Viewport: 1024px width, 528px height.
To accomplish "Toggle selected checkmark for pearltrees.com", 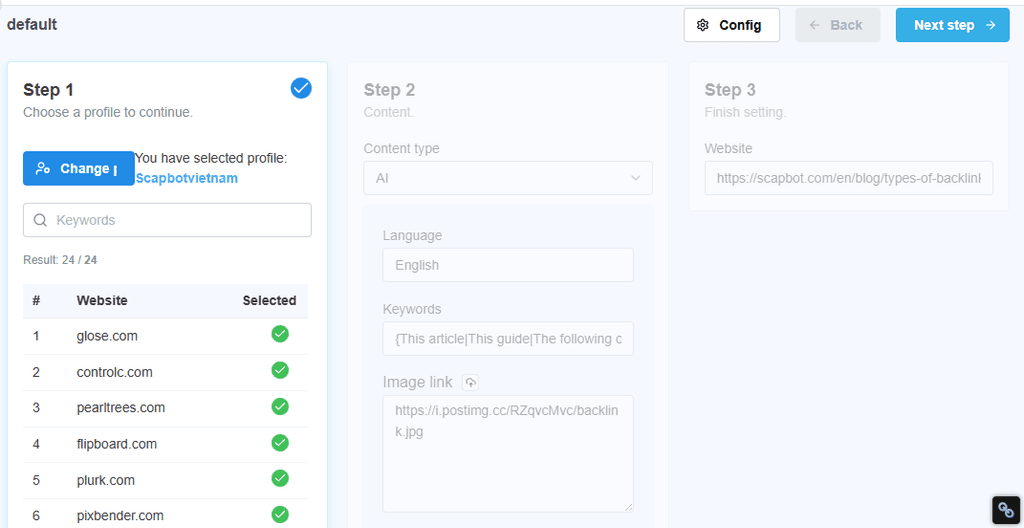I will click(280, 406).
